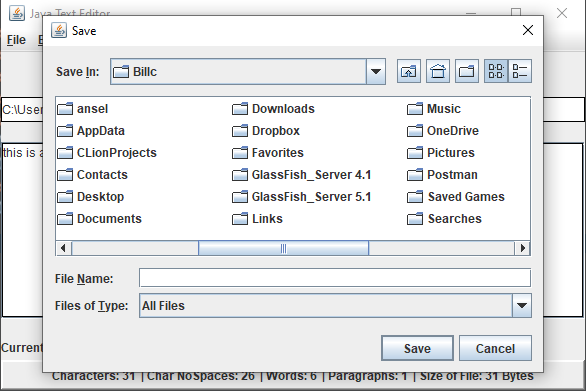Image resolution: width=586 pixels, height=391 pixels.
Task: Go up one folder level
Action: pos(408,71)
